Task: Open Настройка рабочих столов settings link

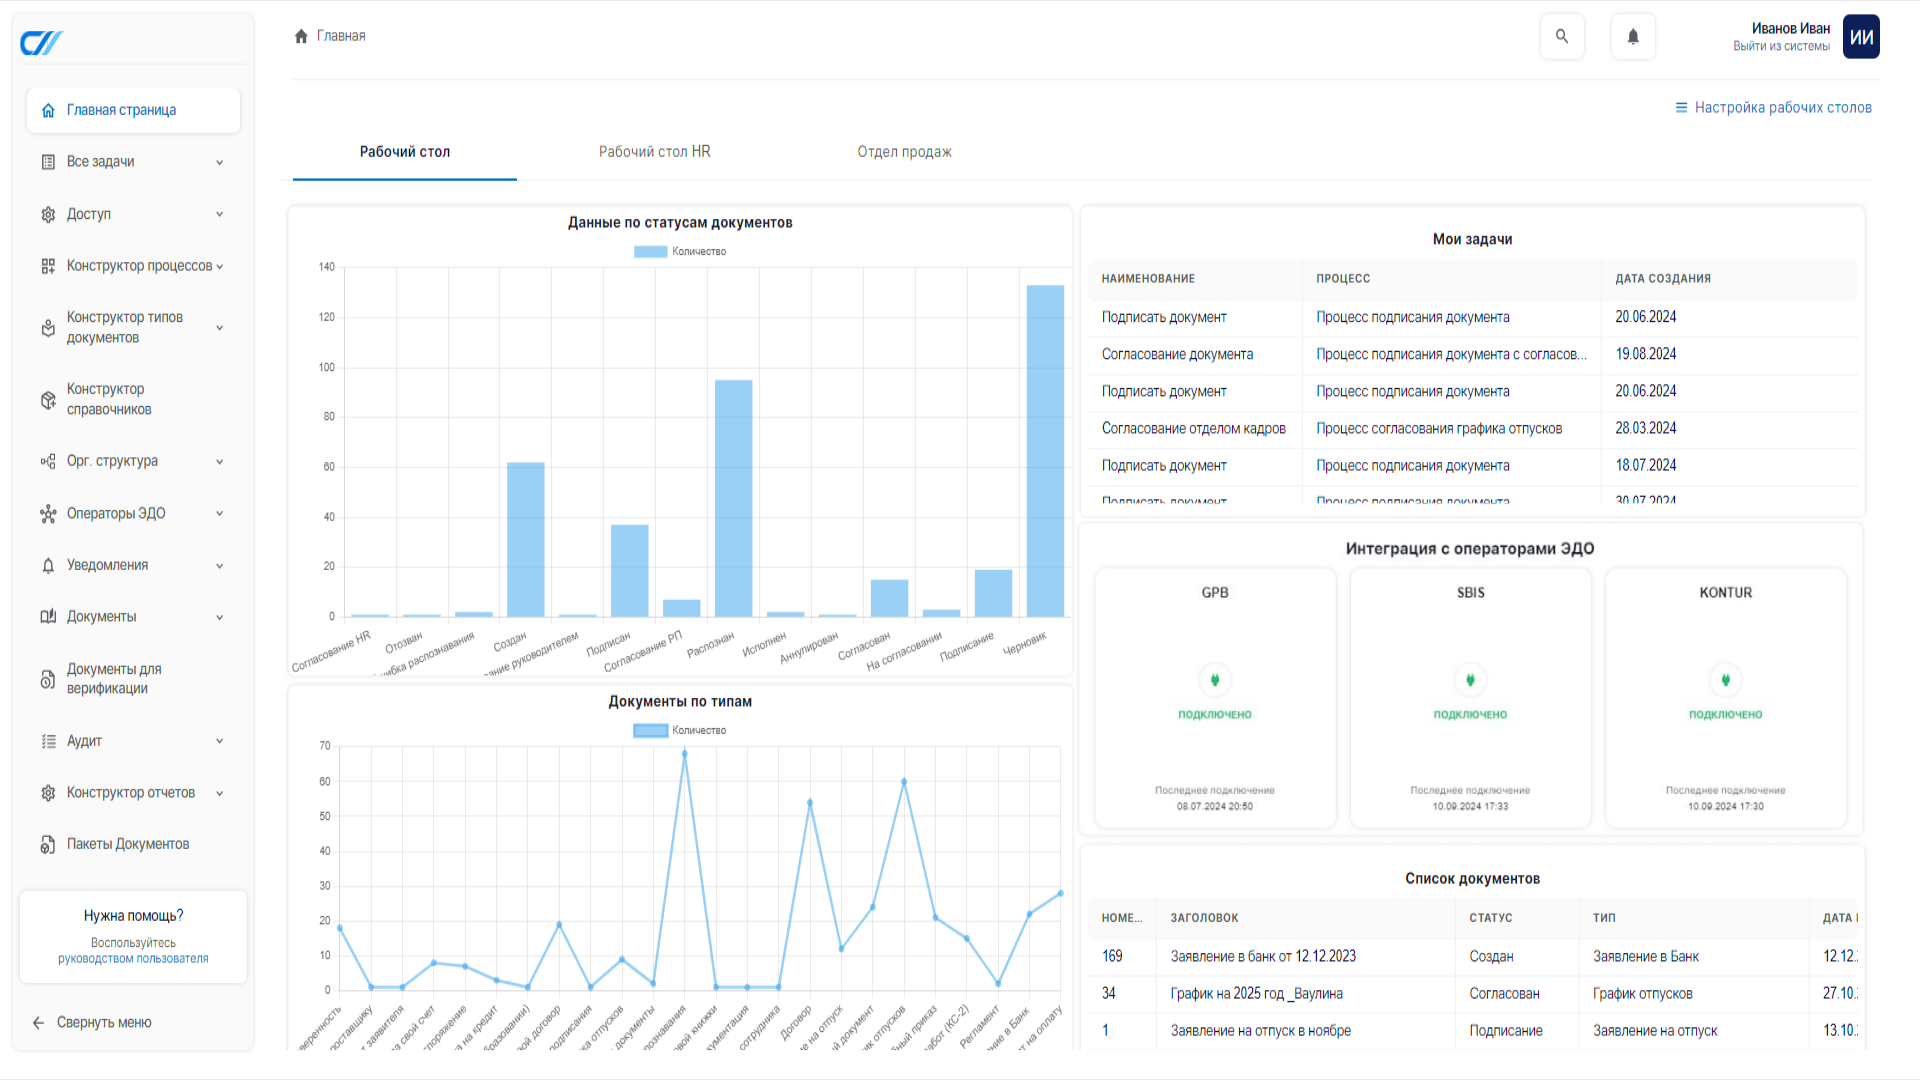Action: [1773, 108]
